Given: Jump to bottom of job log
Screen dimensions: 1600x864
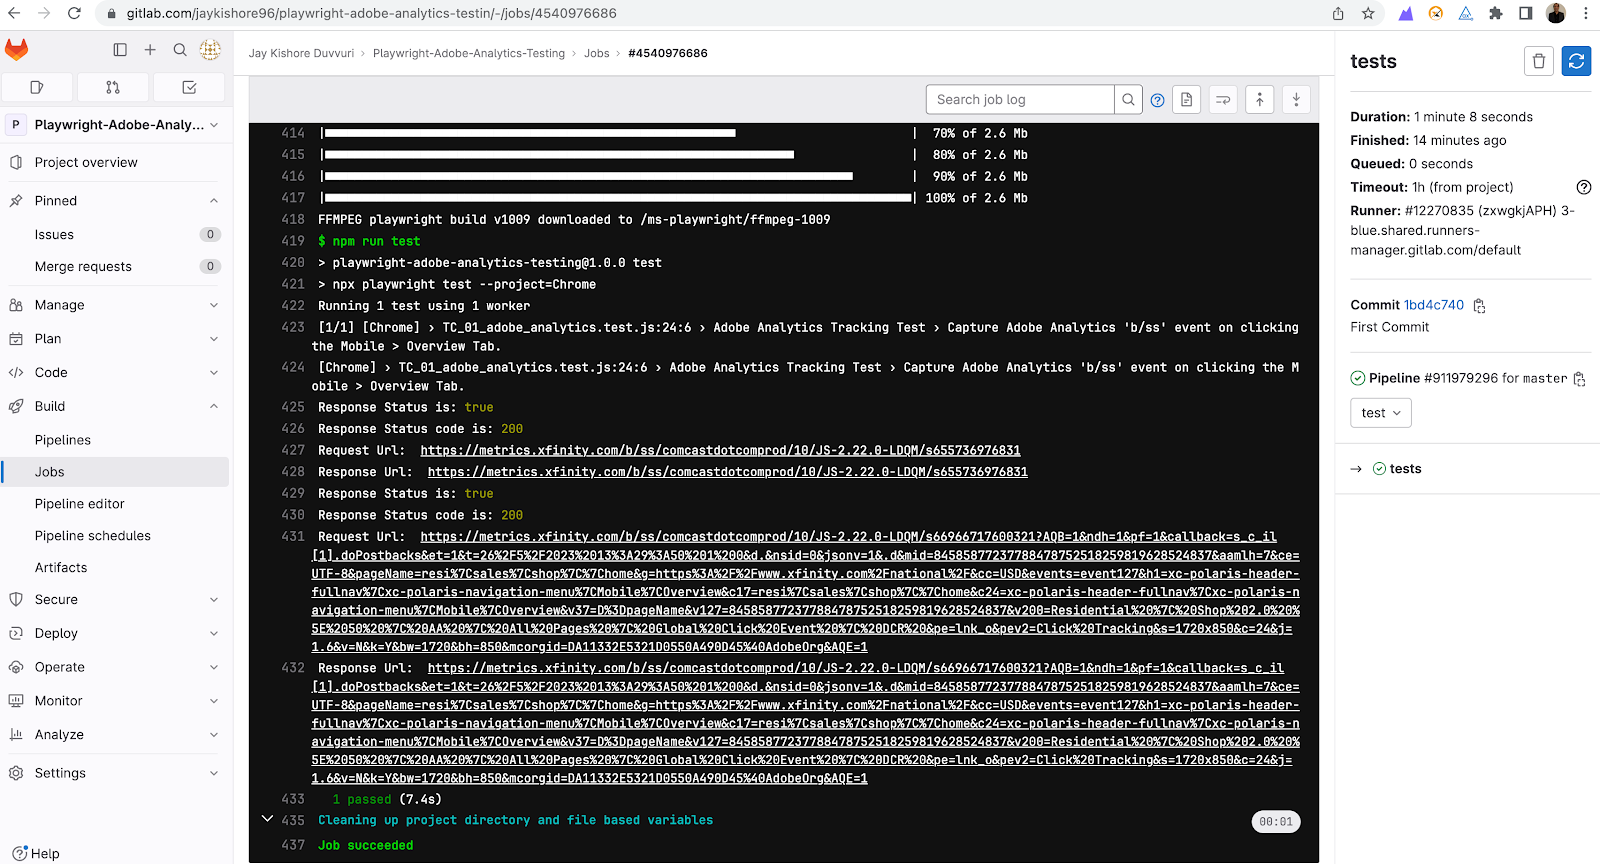Looking at the screenshot, I should [1296, 99].
